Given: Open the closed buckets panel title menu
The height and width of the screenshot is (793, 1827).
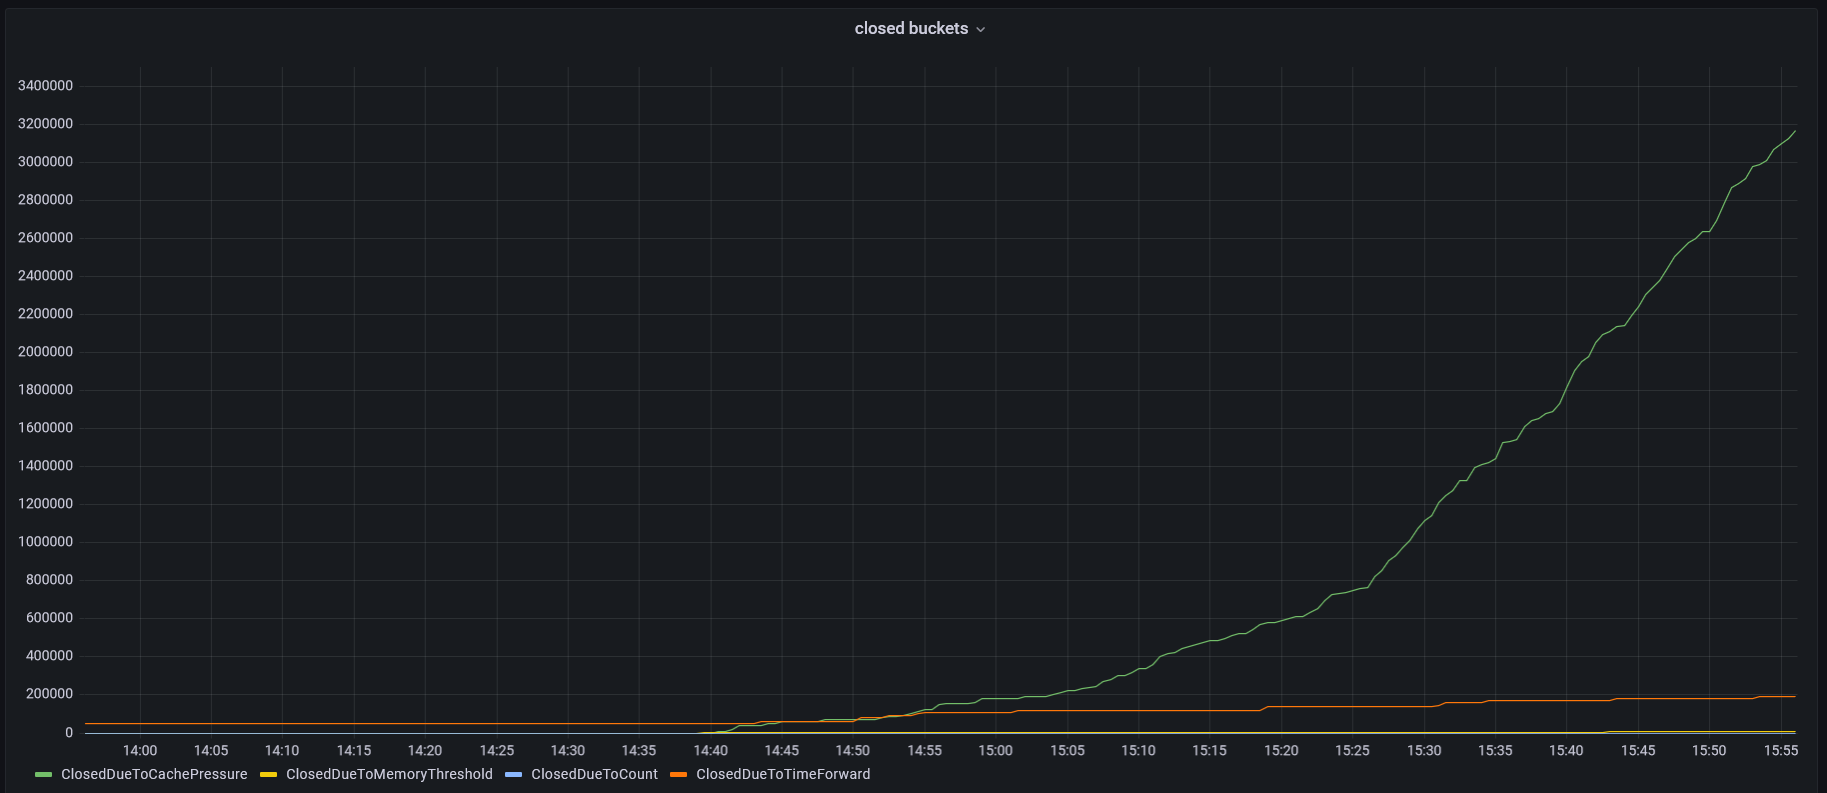Looking at the screenshot, I should 911,29.
